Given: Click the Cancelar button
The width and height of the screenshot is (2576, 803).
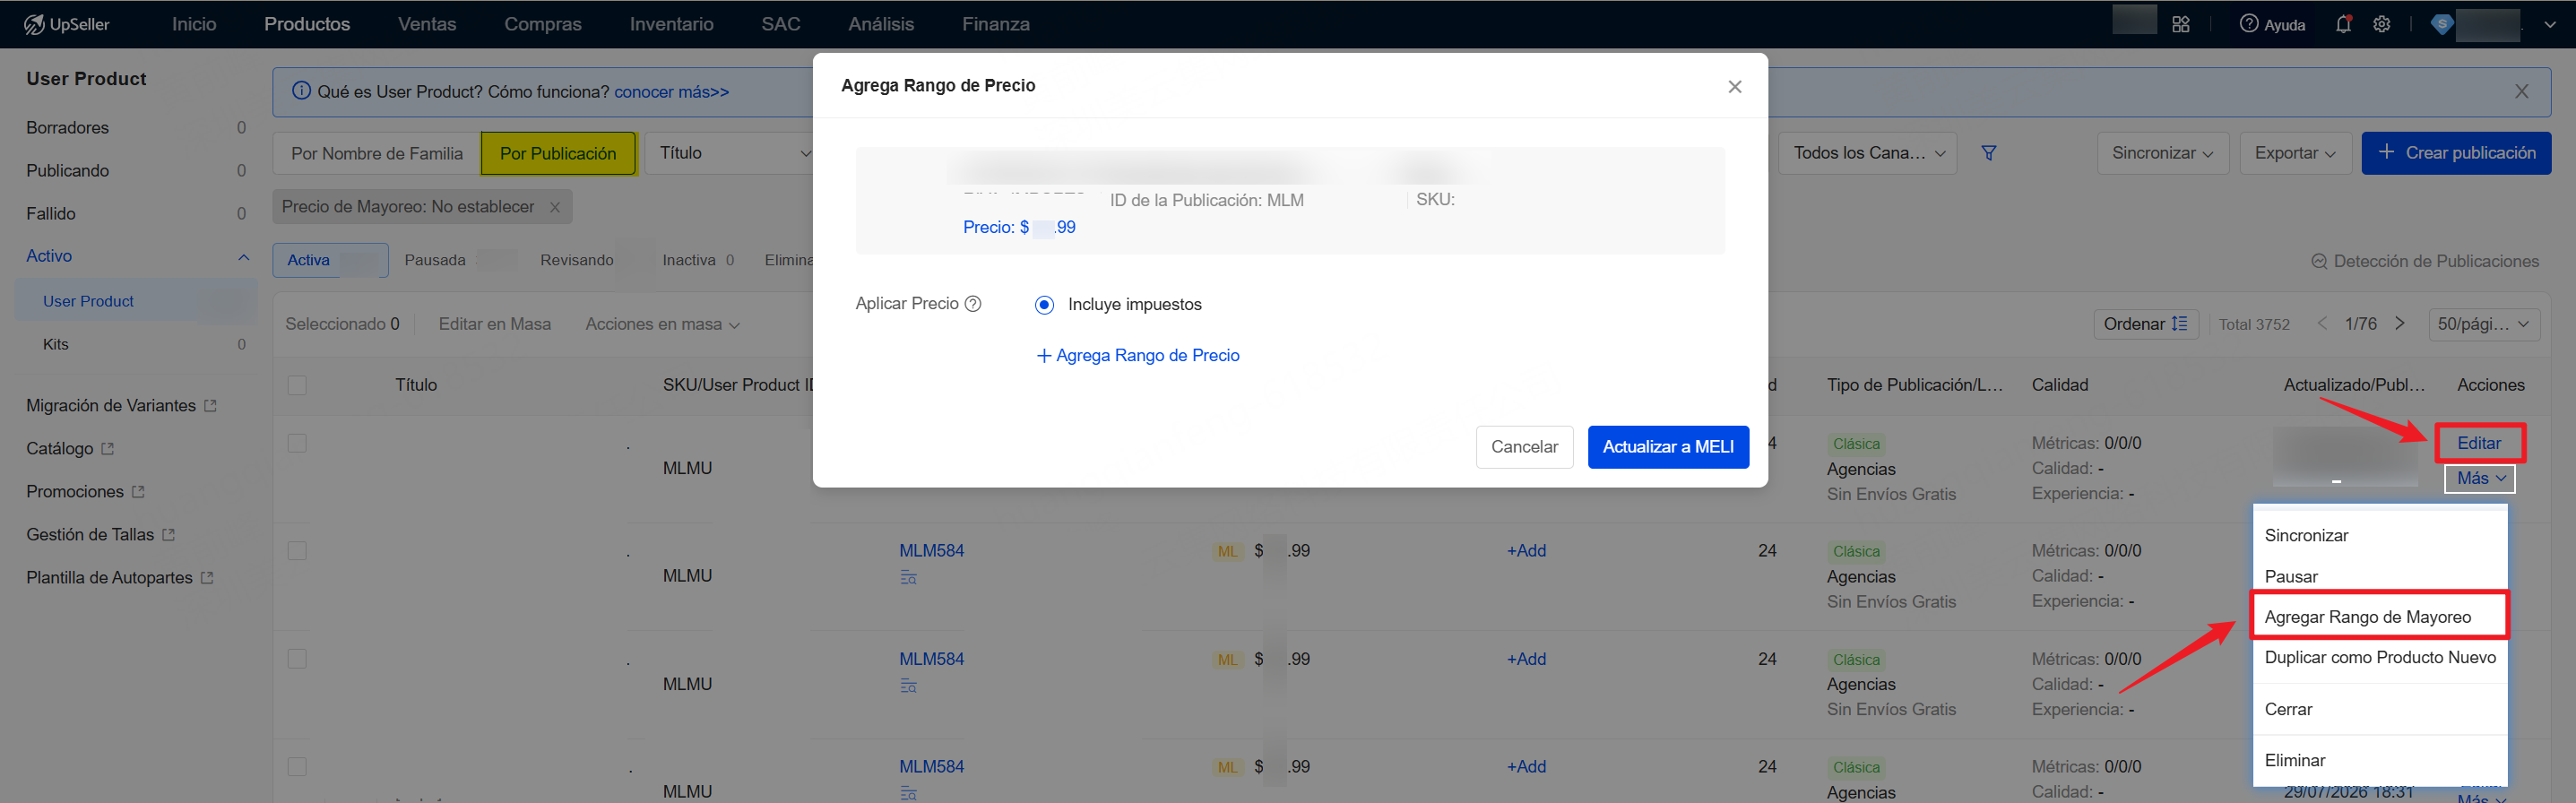Looking at the screenshot, I should coord(1524,447).
